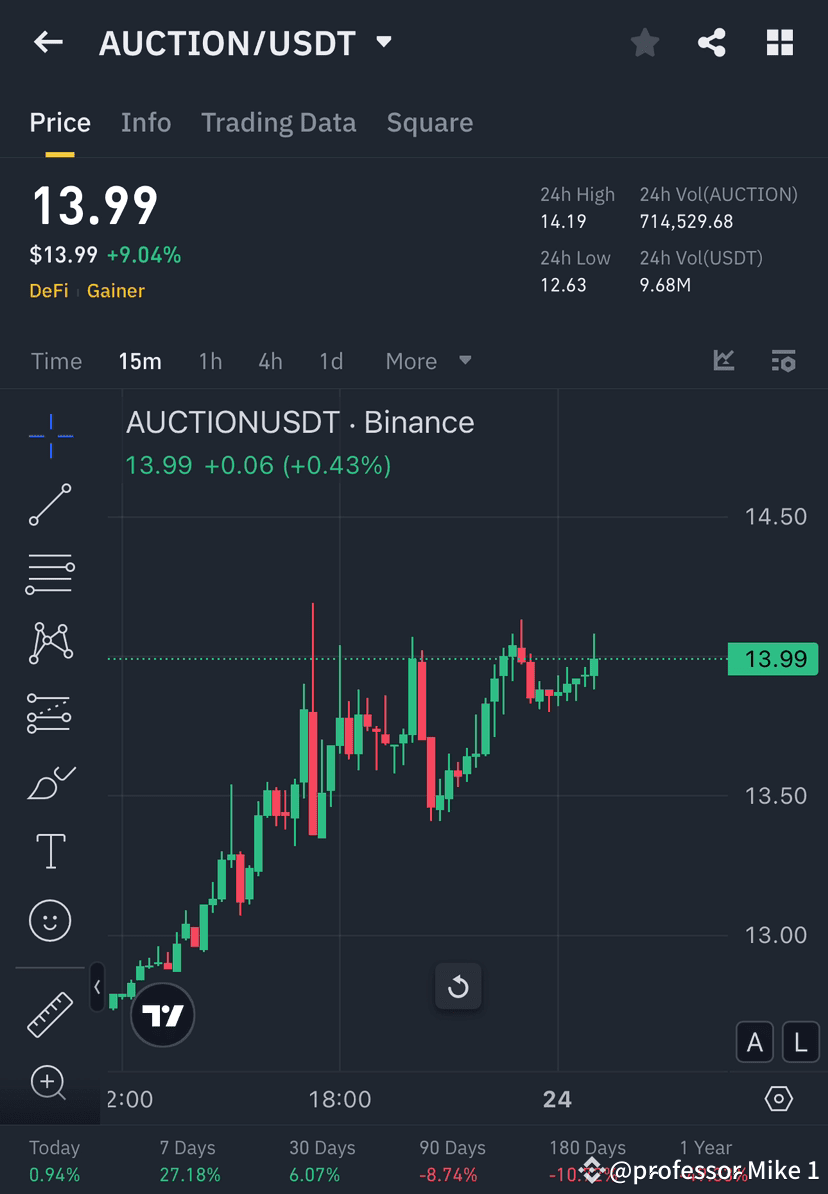Expand the More timeframes dropdown
The image size is (828, 1194).
429,361
